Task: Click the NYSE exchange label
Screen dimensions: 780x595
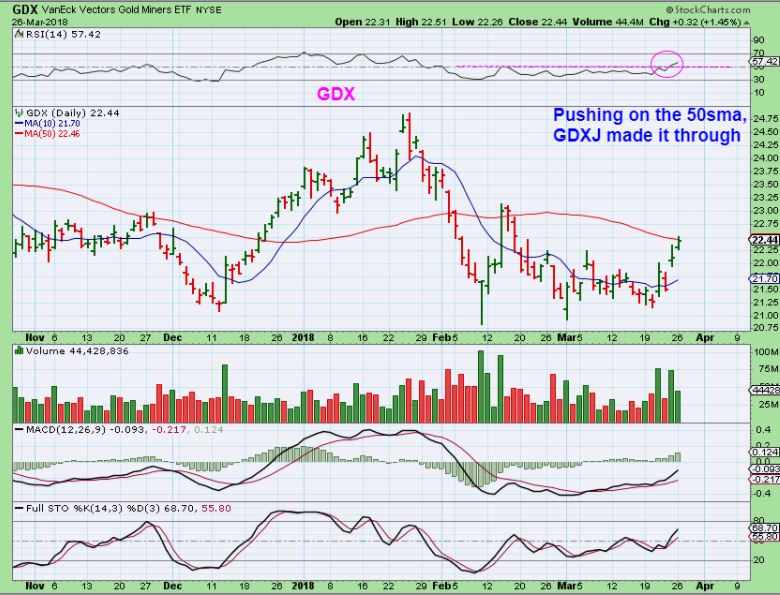Action: (208, 10)
